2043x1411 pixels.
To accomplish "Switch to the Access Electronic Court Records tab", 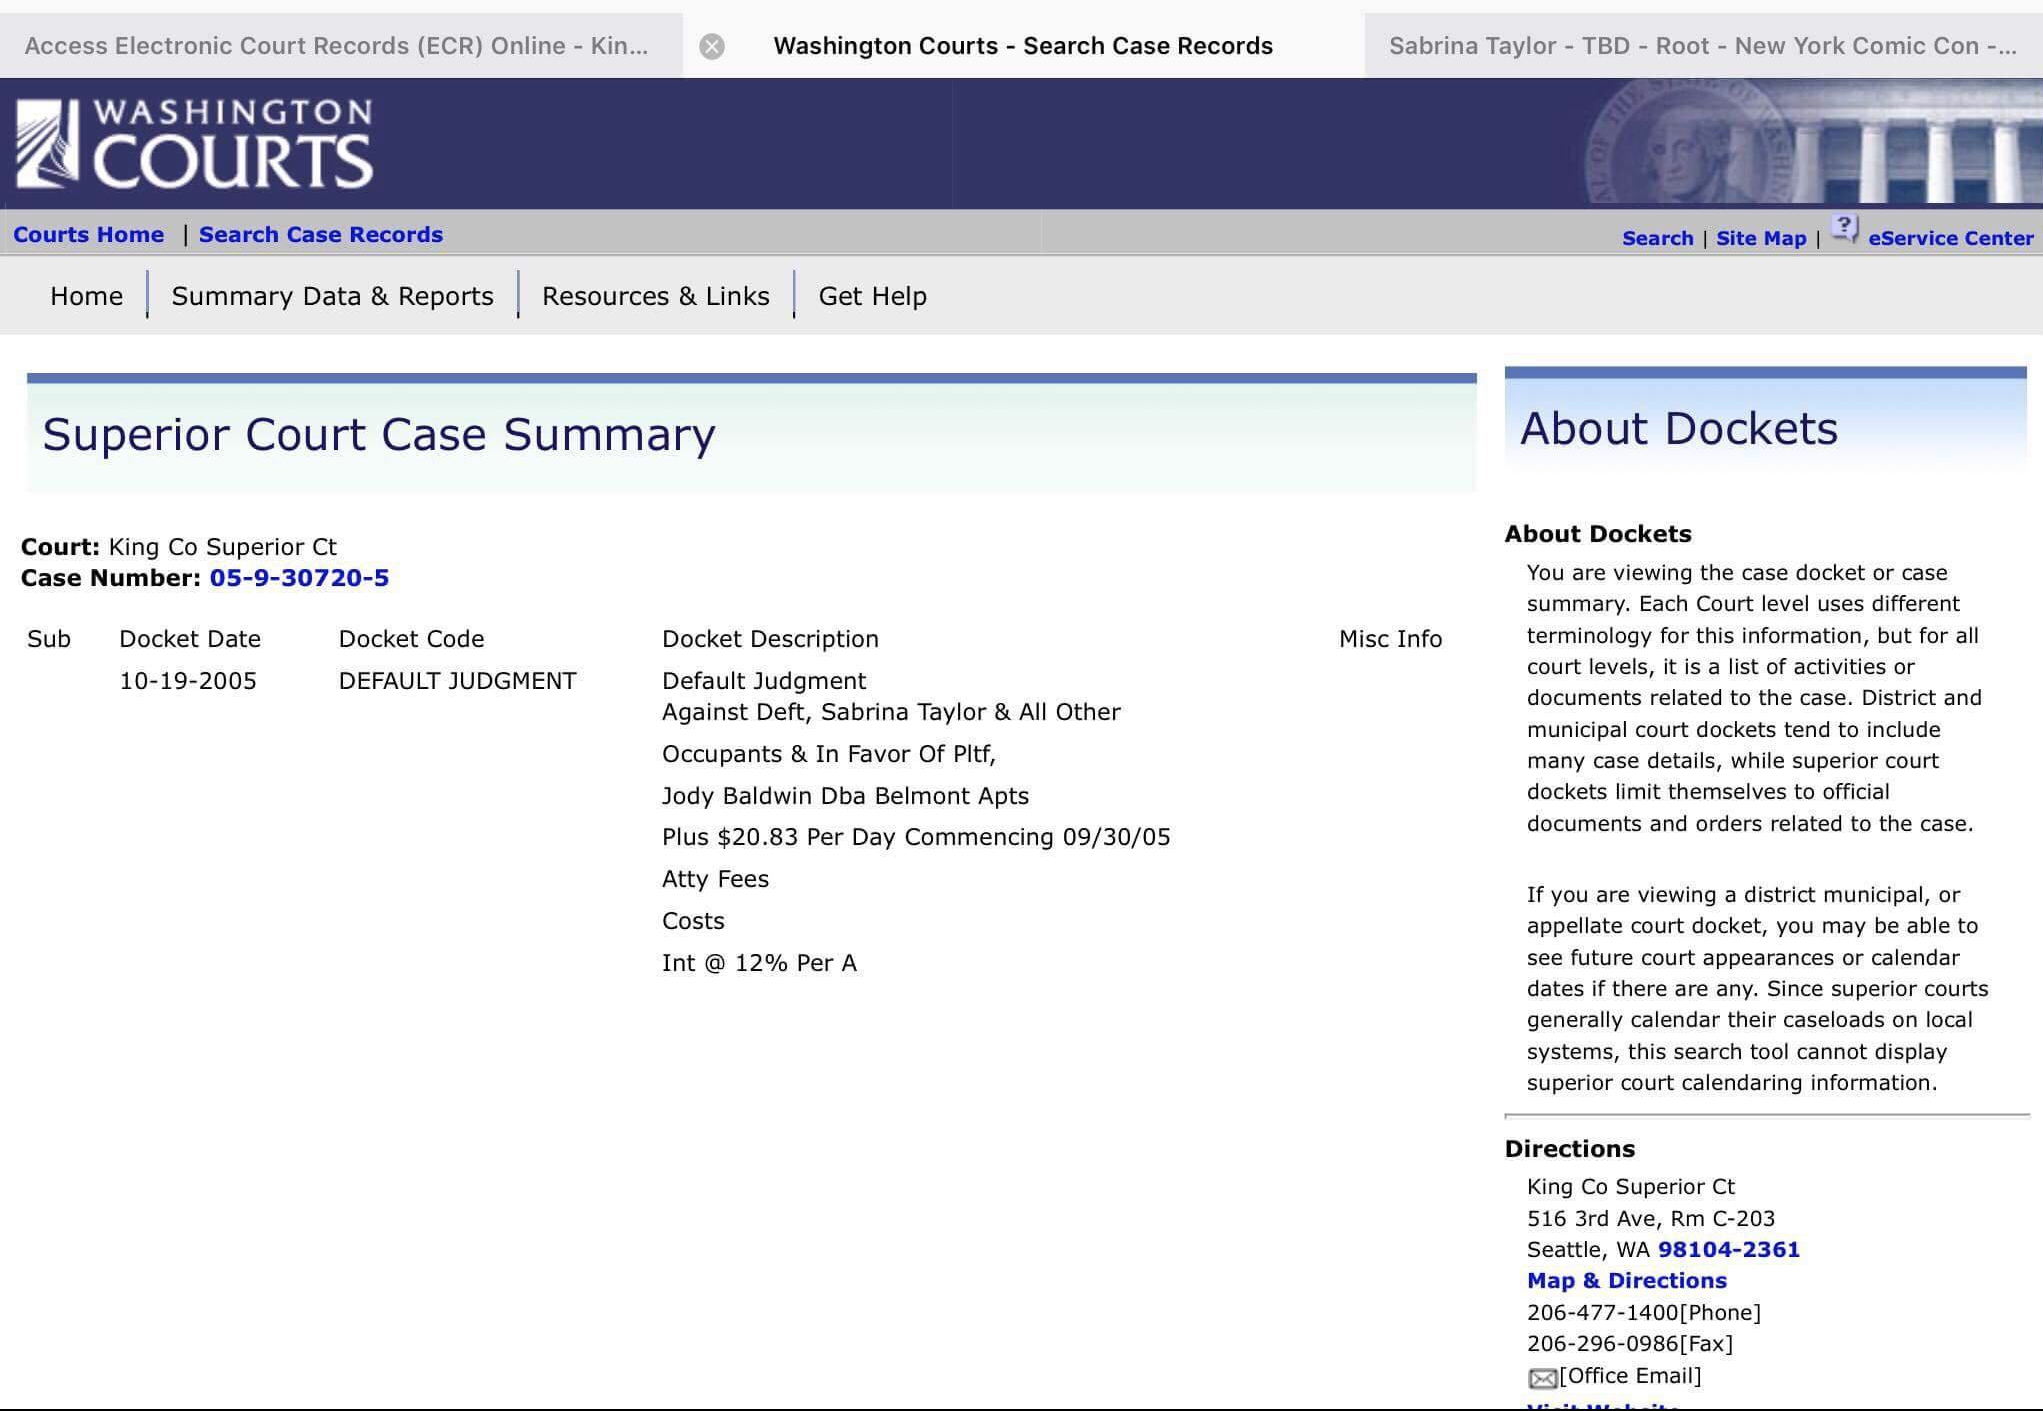I will [x=336, y=46].
